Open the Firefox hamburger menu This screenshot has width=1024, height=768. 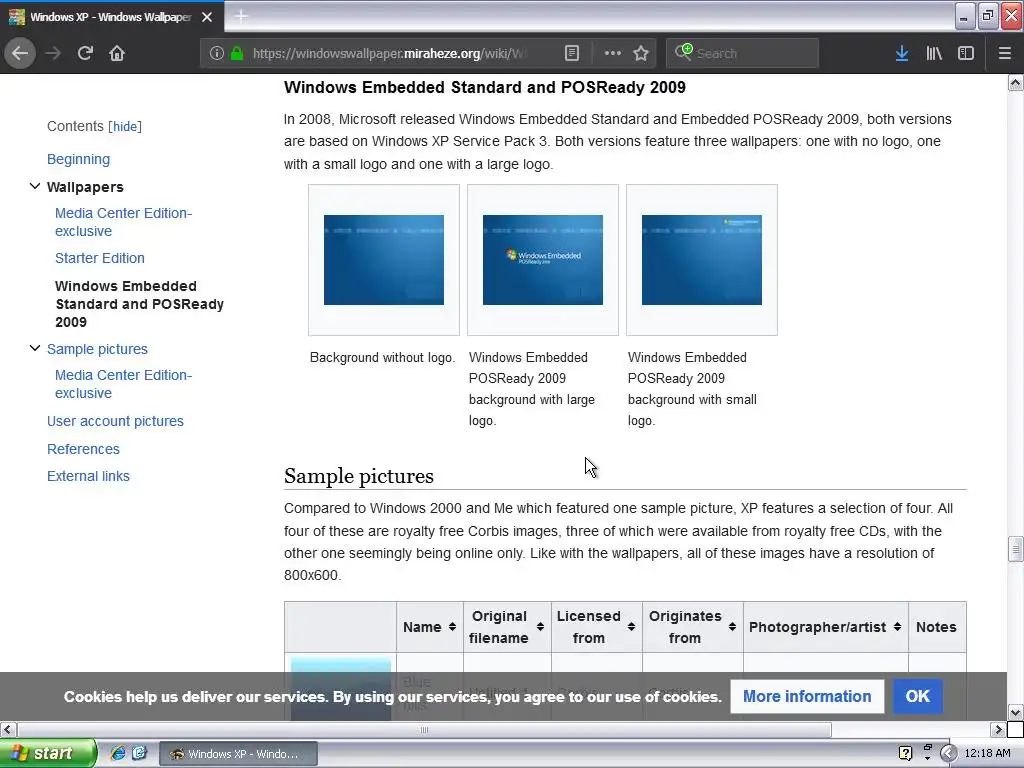click(x=1005, y=53)
